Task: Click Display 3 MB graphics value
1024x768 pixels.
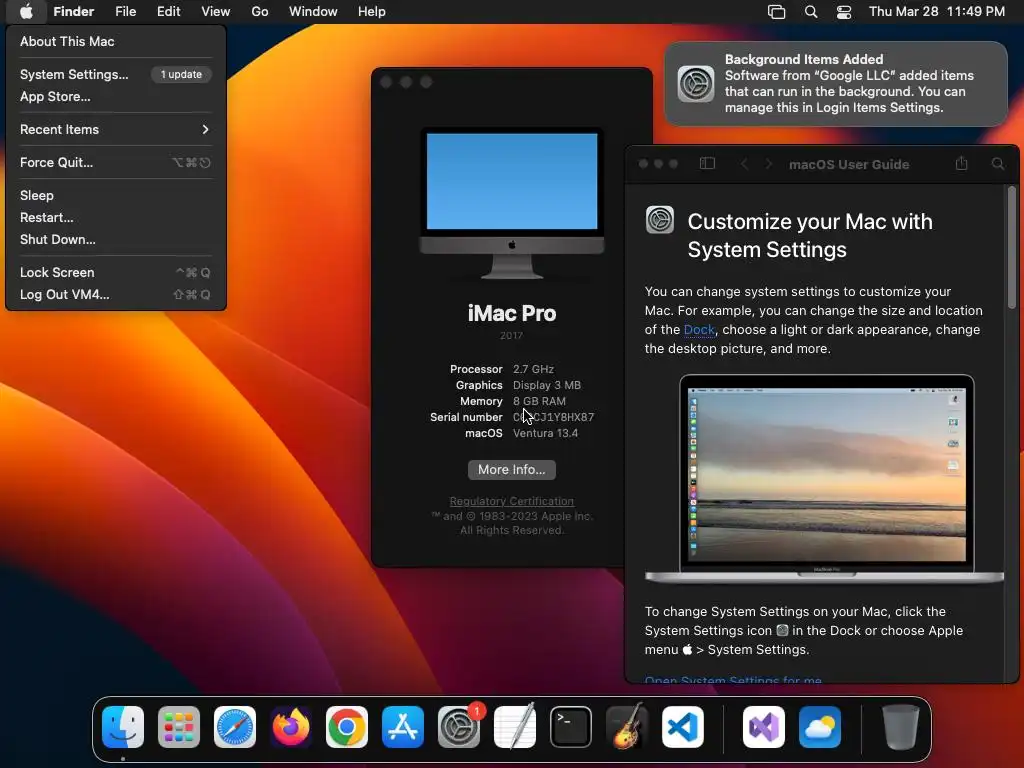Action: (547, 385)
